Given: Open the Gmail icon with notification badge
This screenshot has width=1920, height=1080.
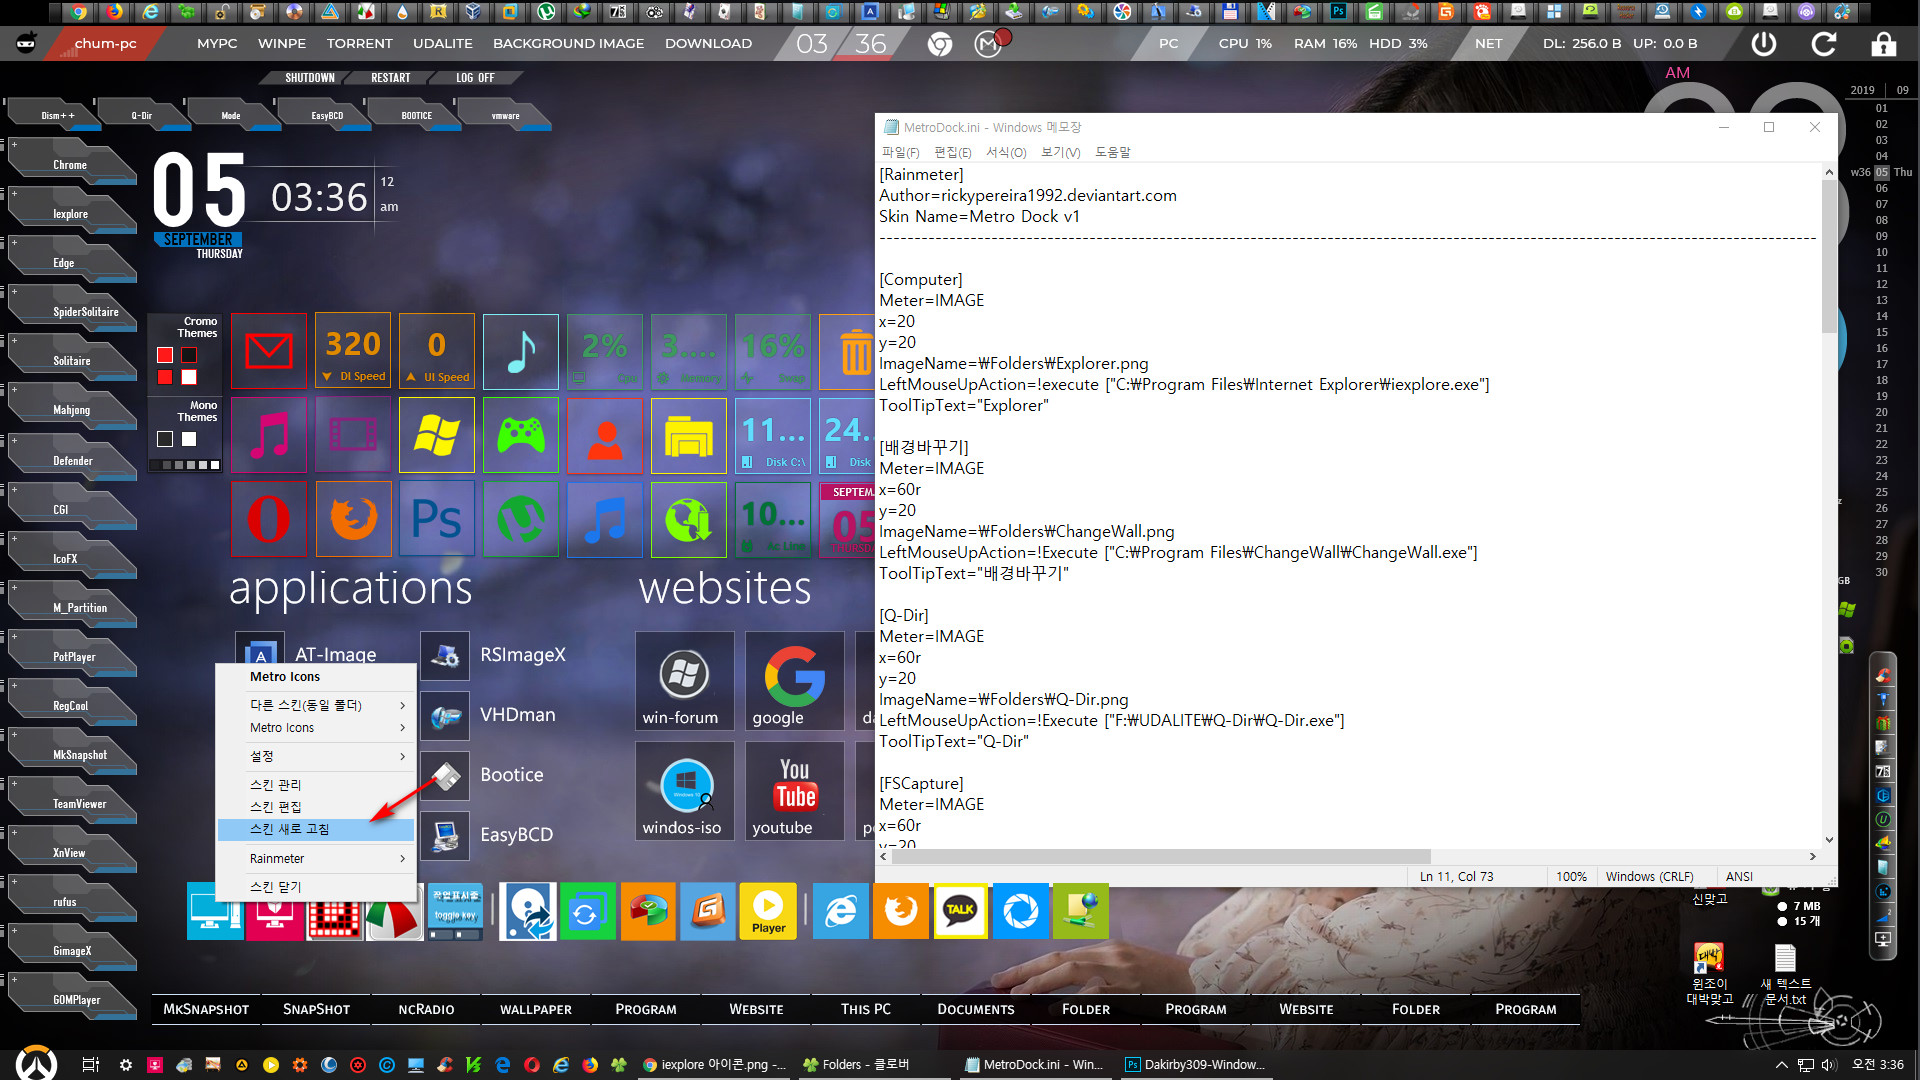Looking at the screenshot, I should tap(989, 44).
